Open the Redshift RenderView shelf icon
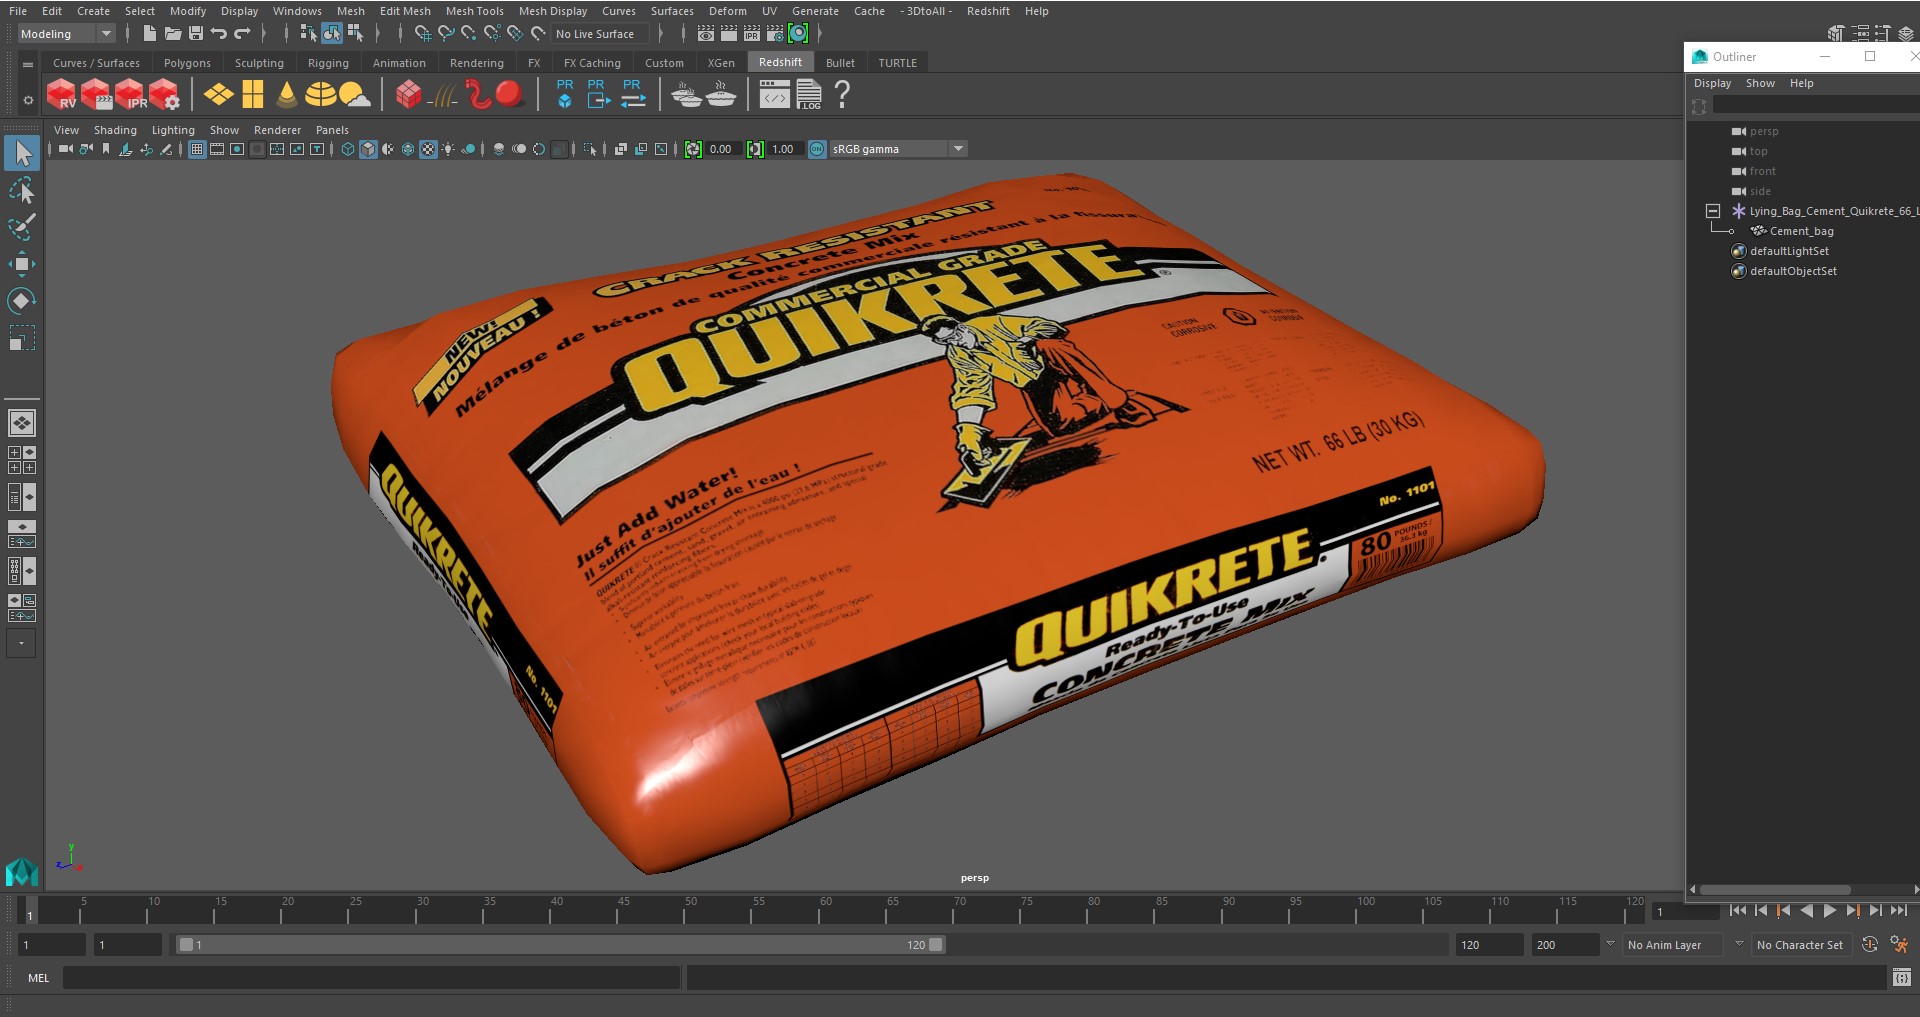Viewport: 1920px width, 1017px height. click(x=62, y=95)
